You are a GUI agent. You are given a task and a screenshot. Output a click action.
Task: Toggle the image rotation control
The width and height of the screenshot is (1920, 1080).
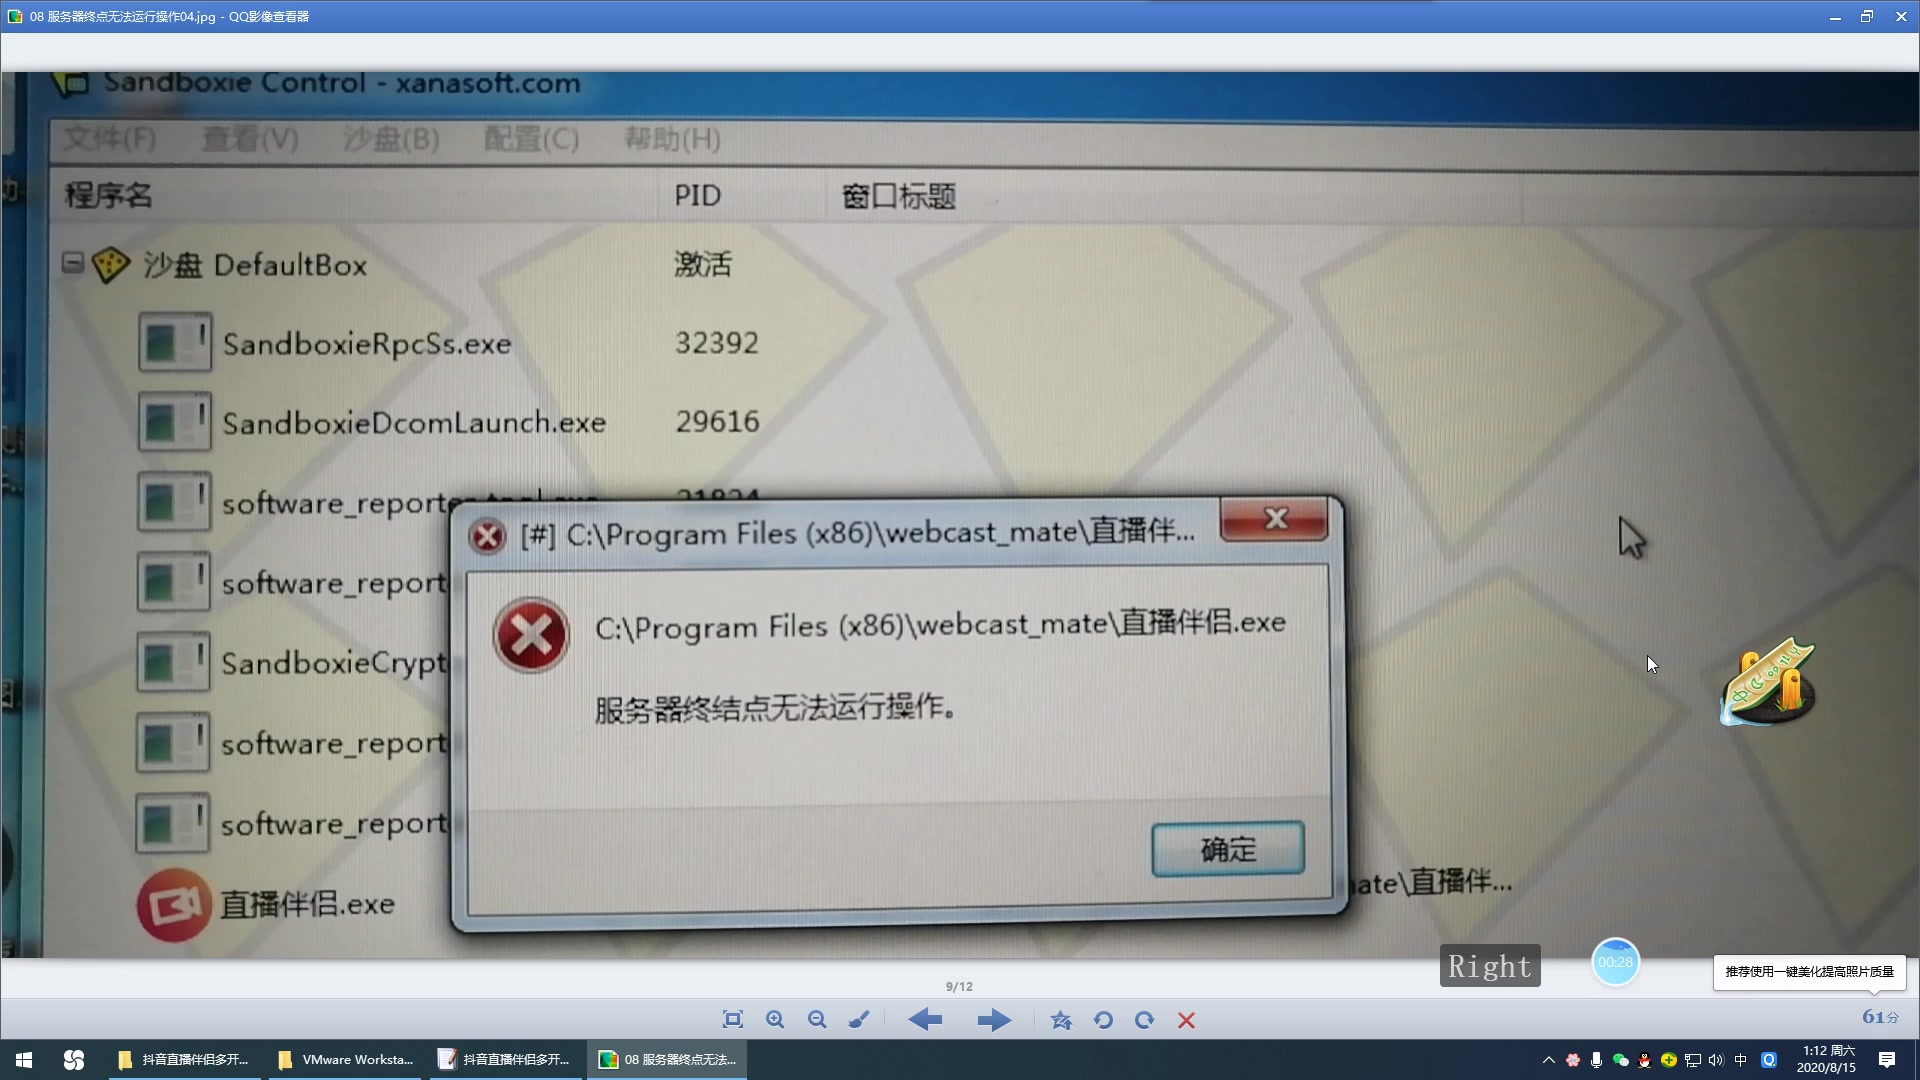(x=1104, y=1019)
